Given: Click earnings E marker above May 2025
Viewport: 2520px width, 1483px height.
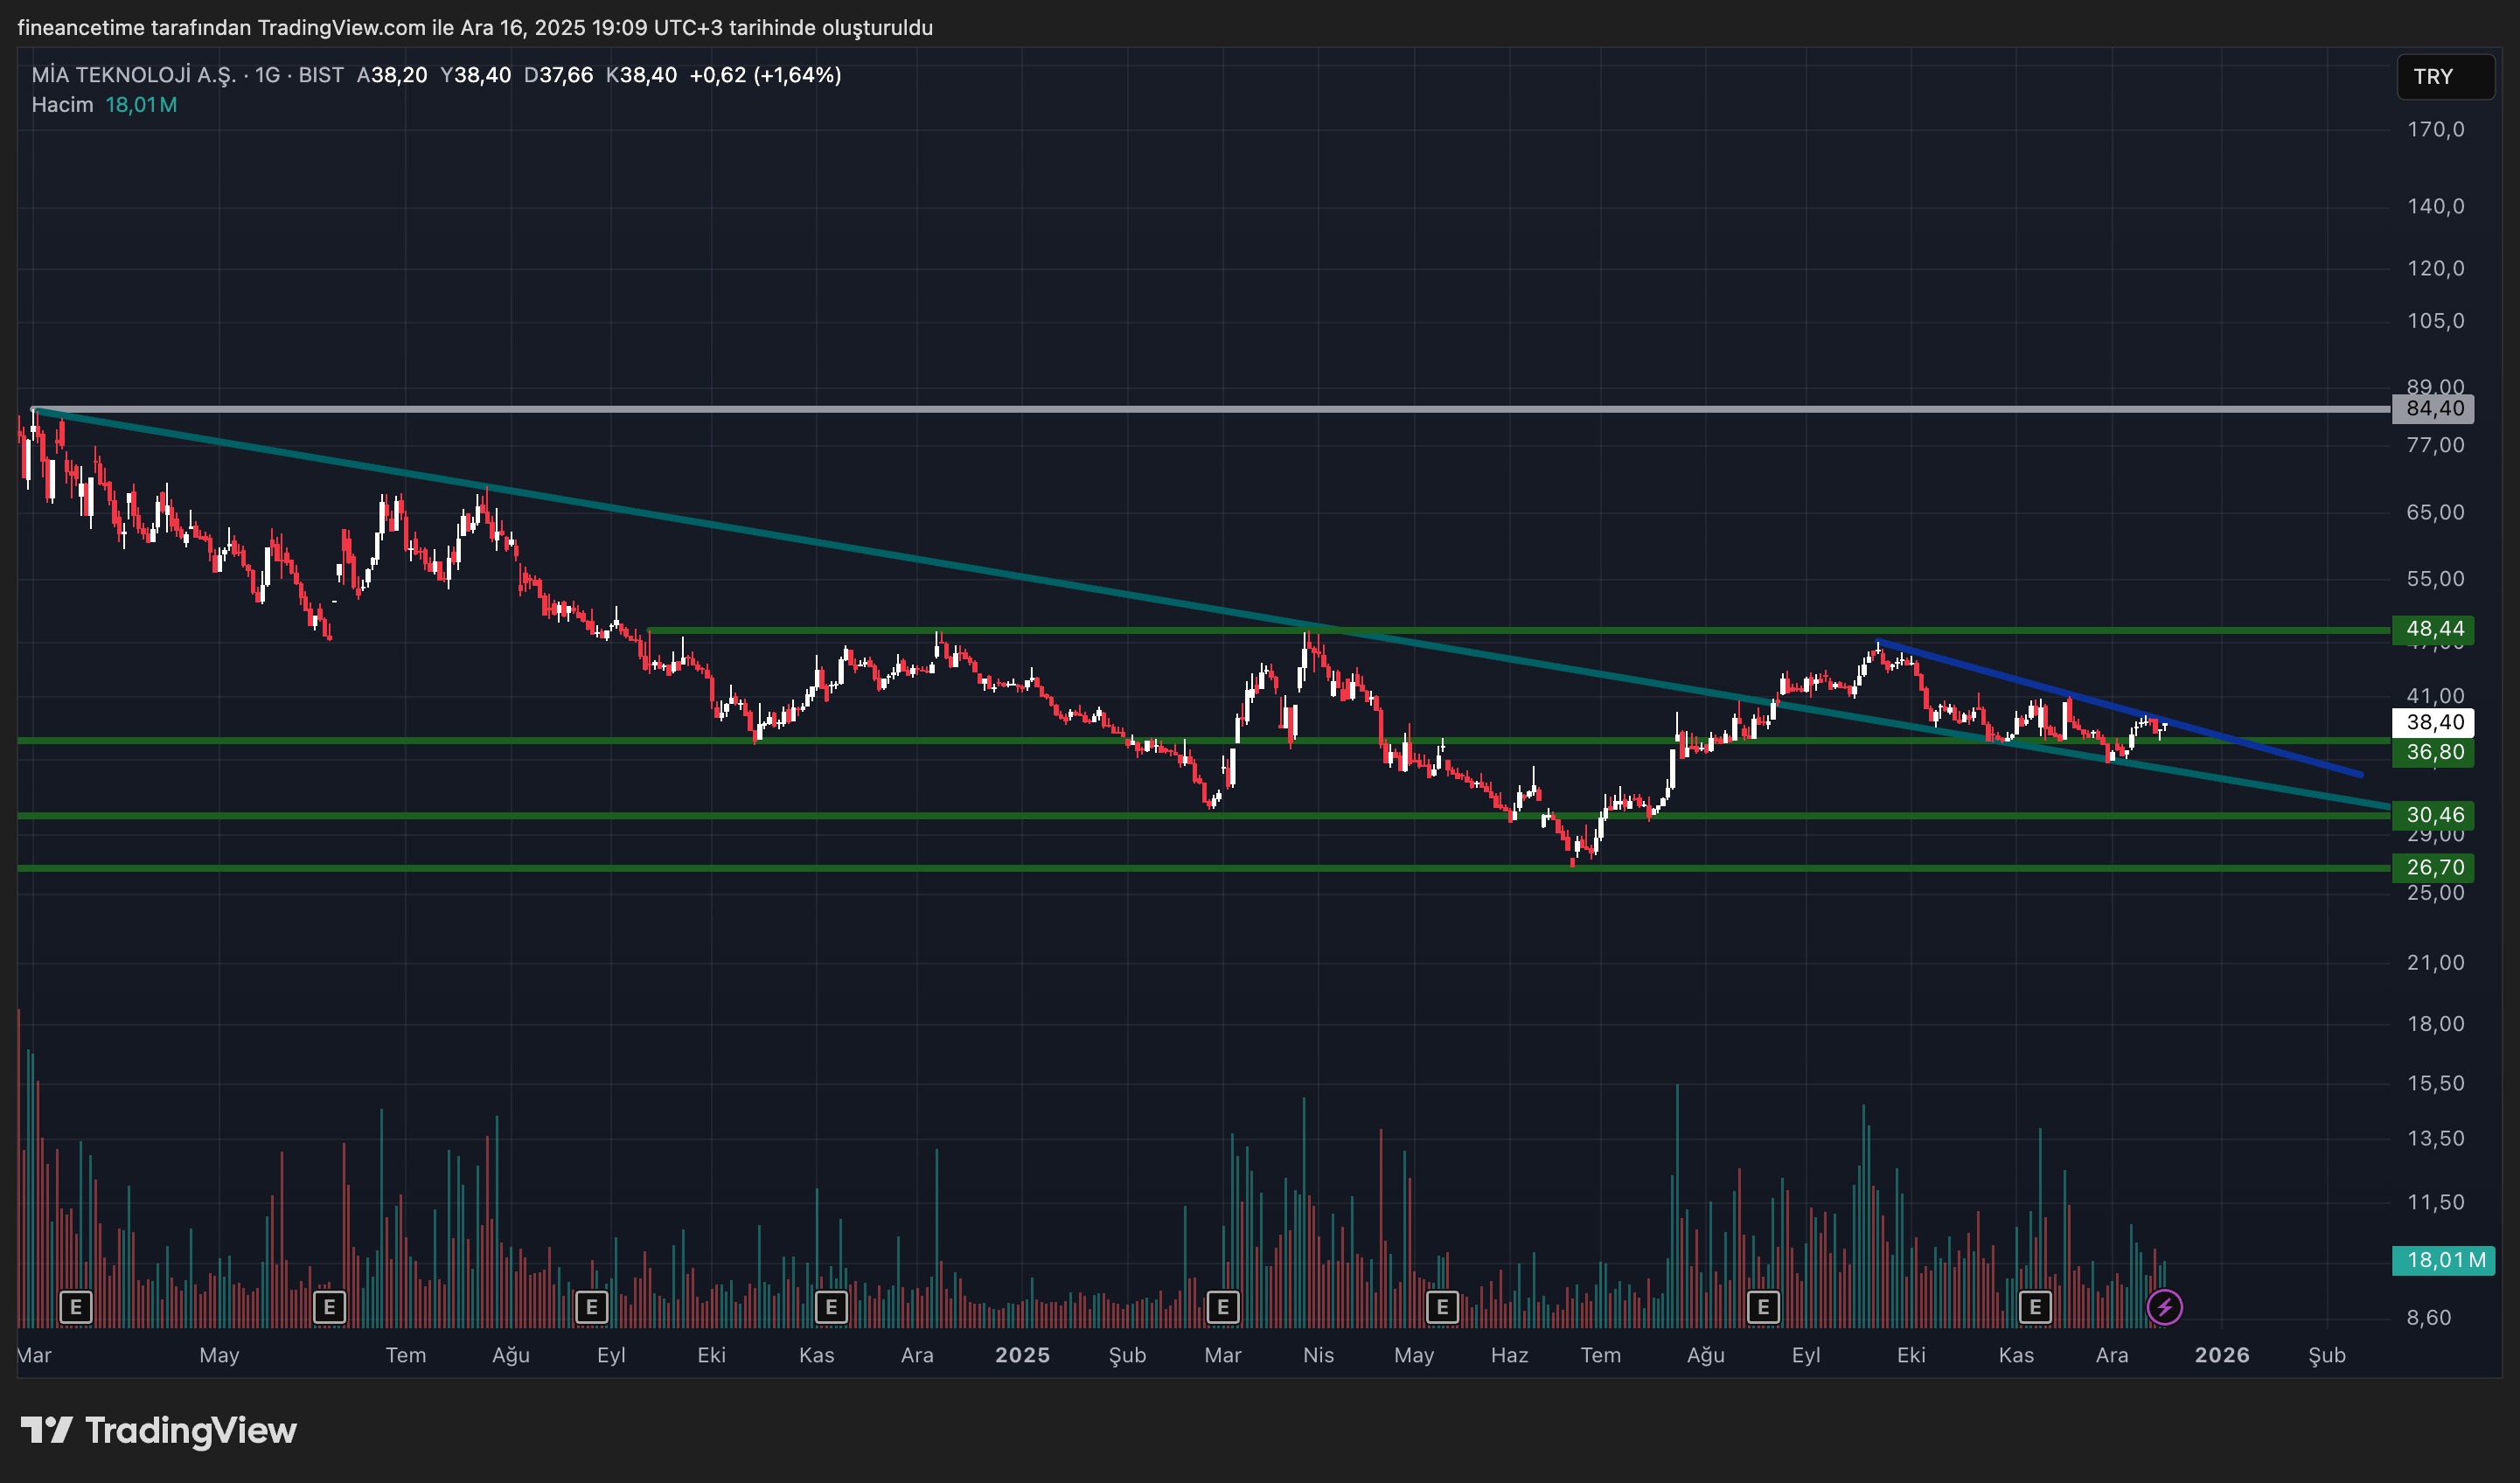Looking at the screenshot, I should coord(1442,1307).
